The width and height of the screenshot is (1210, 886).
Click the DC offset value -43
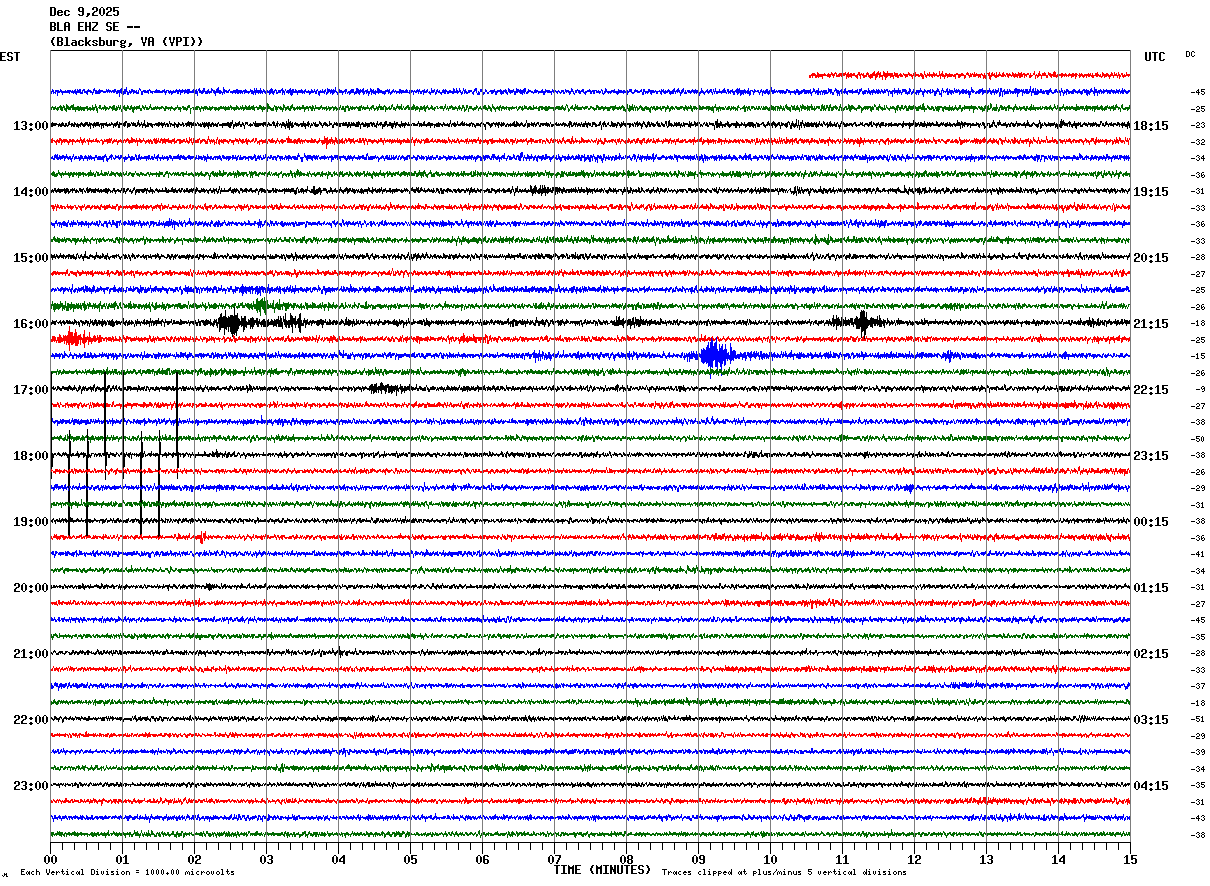[1198, 818]
